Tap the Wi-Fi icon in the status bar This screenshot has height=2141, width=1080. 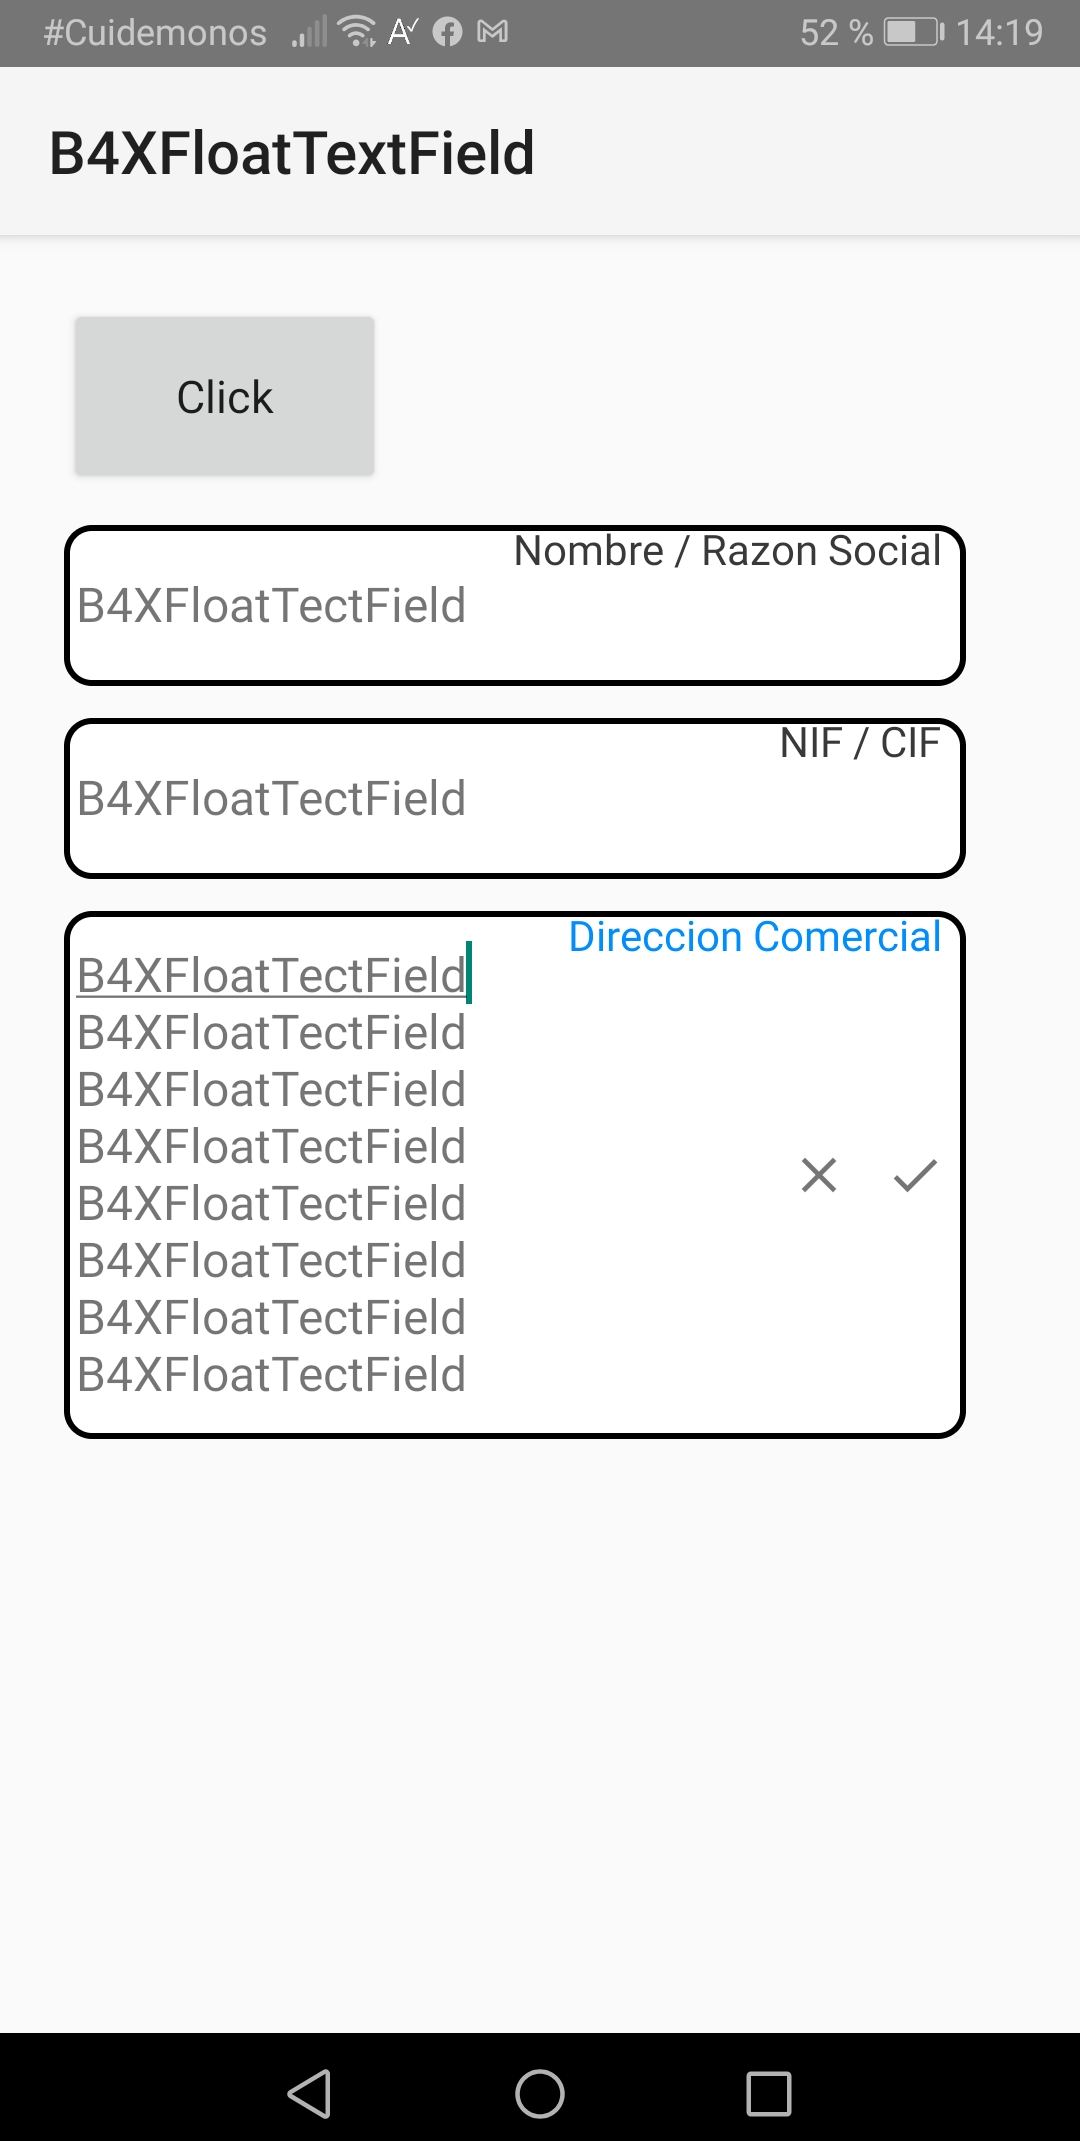point(355,32)
